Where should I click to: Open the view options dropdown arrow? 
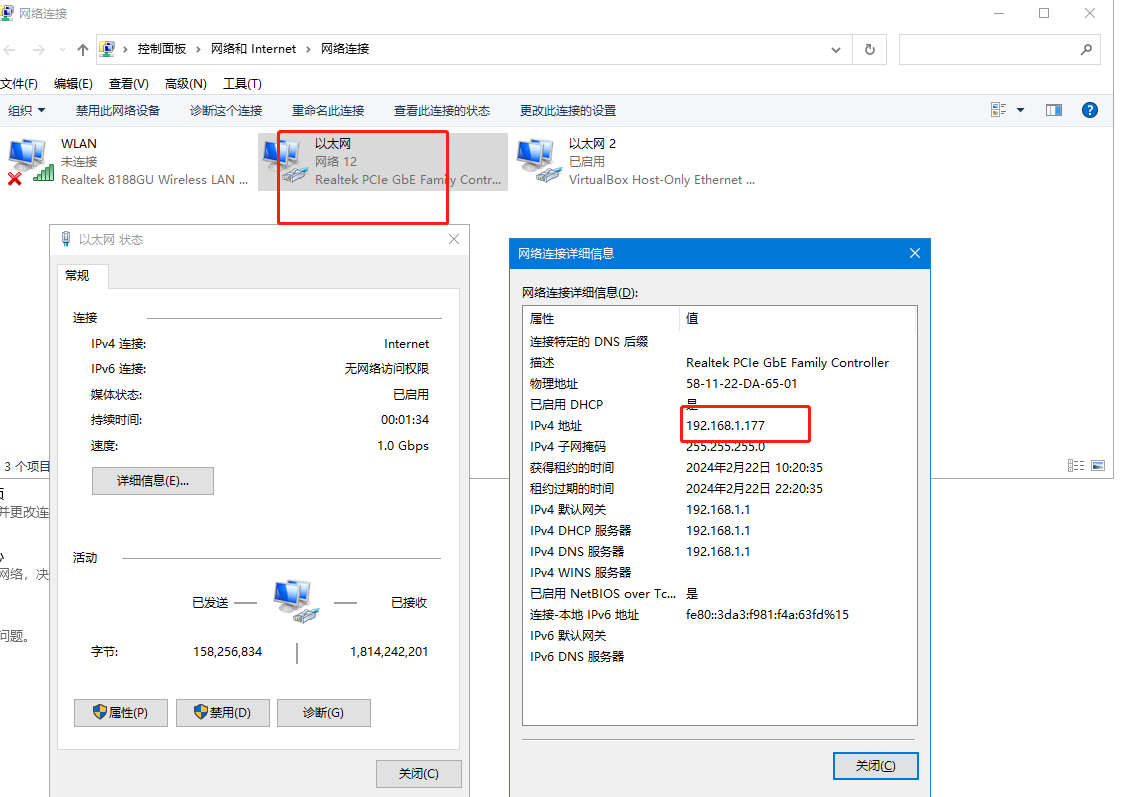tap(1020, 110)
